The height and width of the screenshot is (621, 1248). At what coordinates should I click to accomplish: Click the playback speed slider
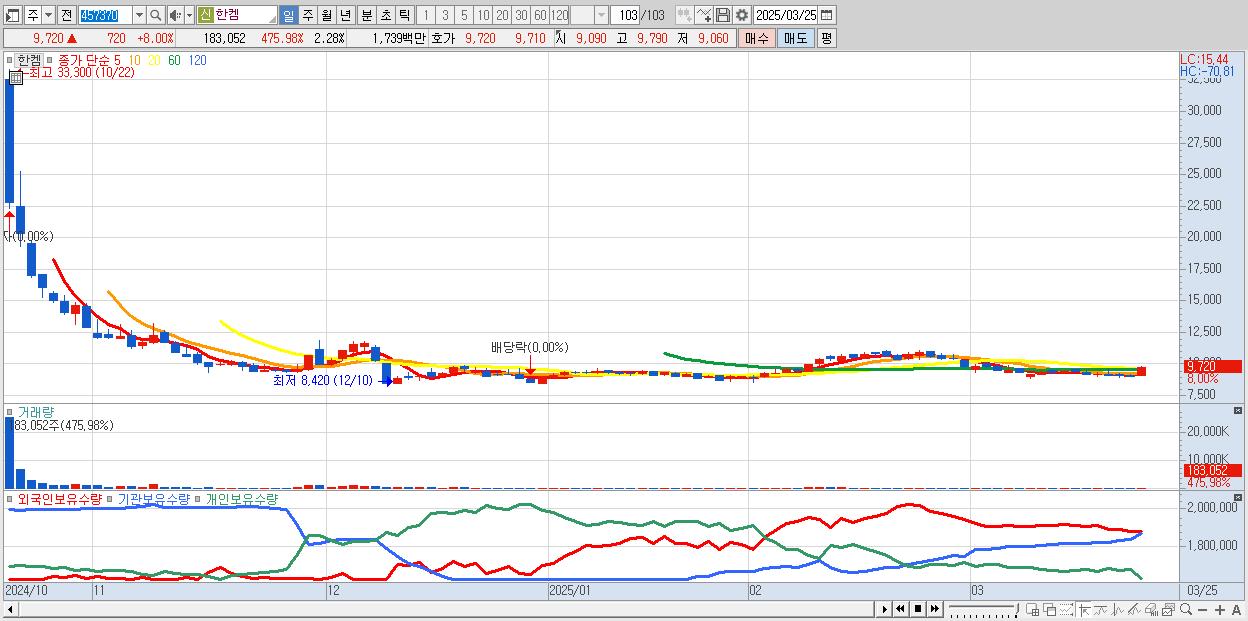983,609
